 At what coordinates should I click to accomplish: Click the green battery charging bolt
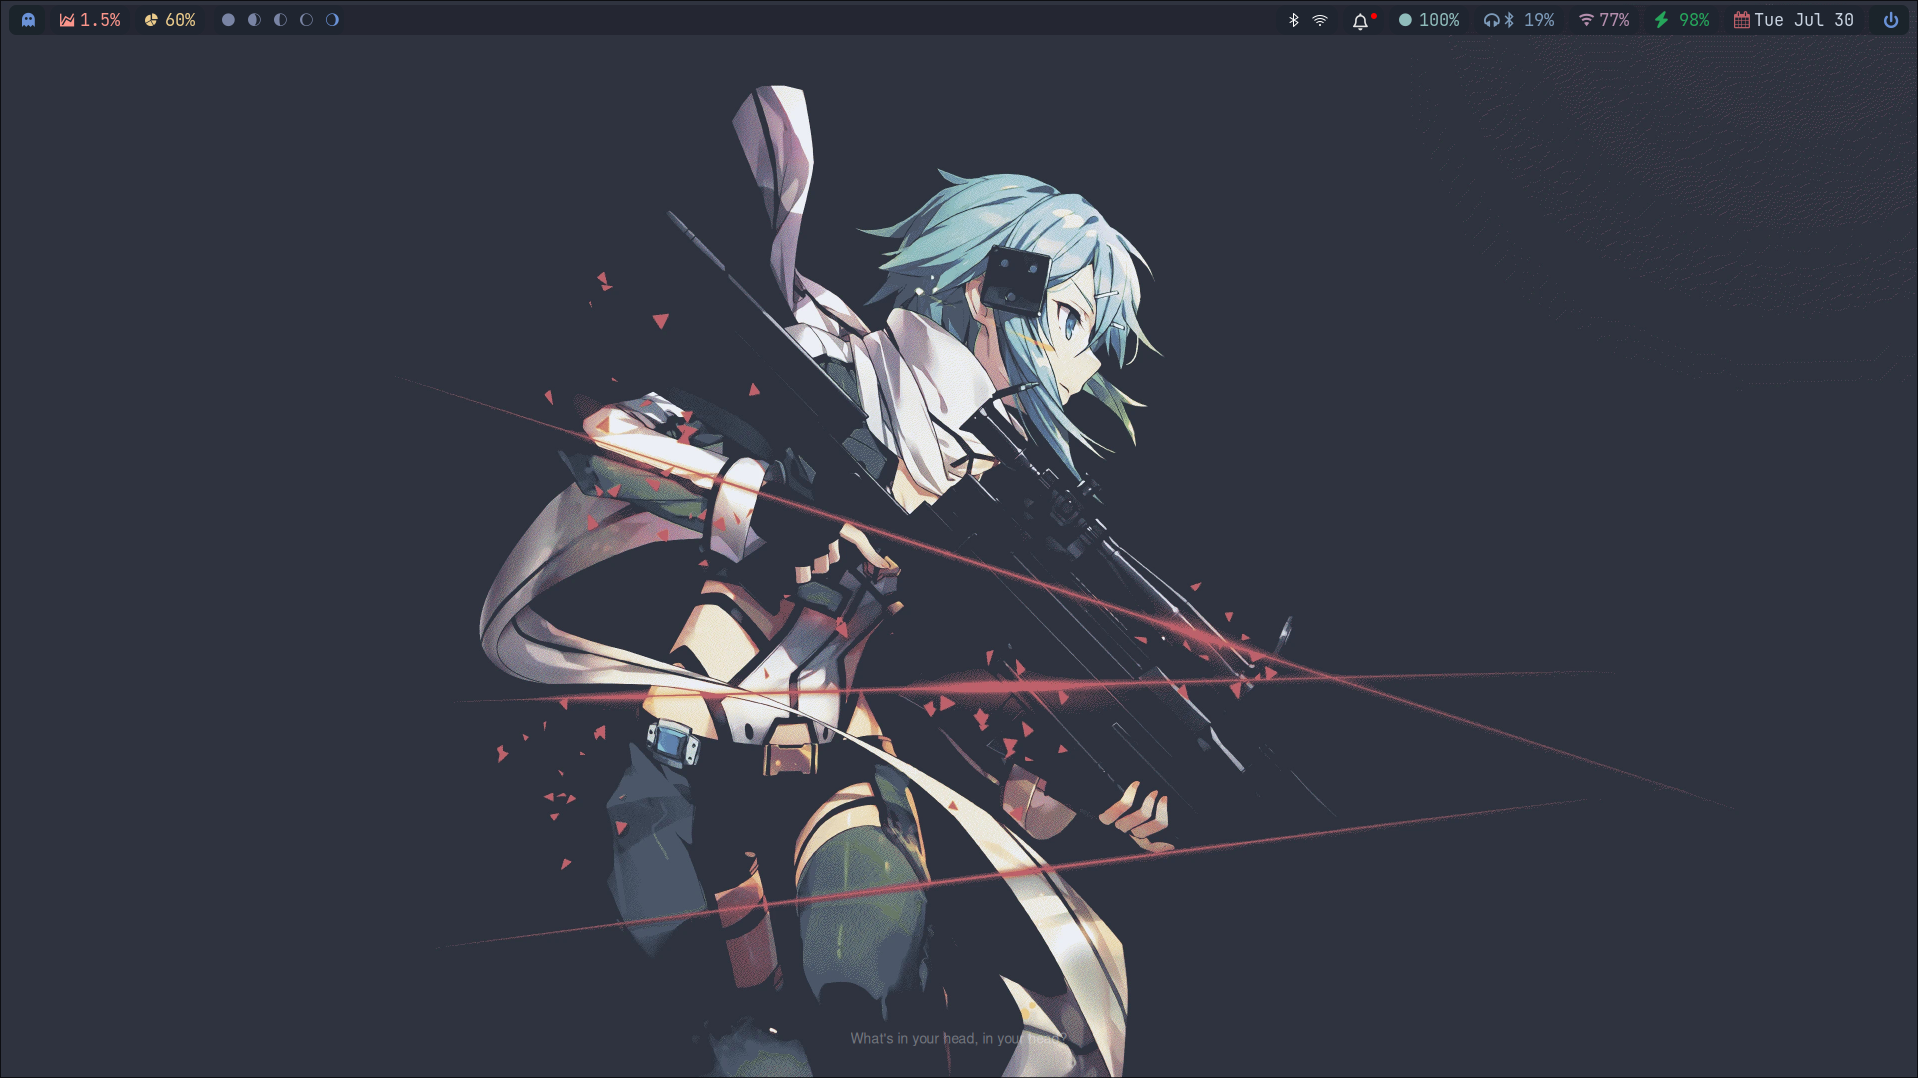pyautogui.click(x=1661, y=20)
